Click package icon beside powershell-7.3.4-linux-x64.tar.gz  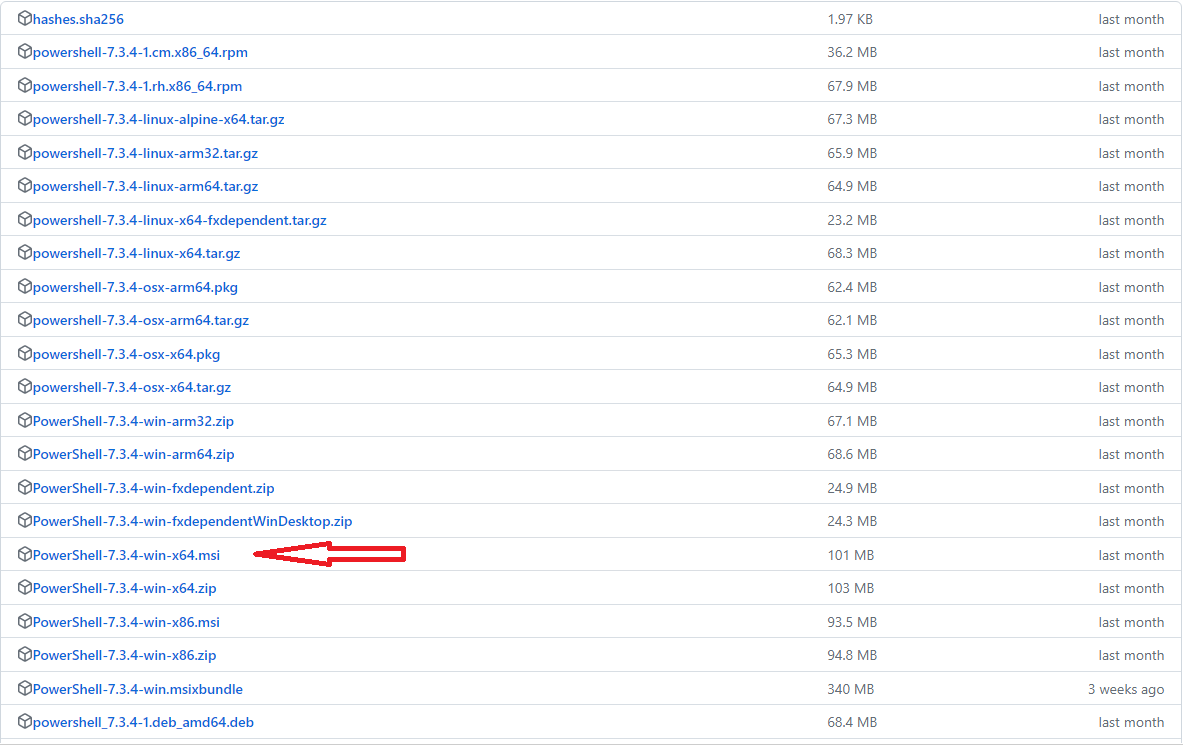(x=24, y=252)
